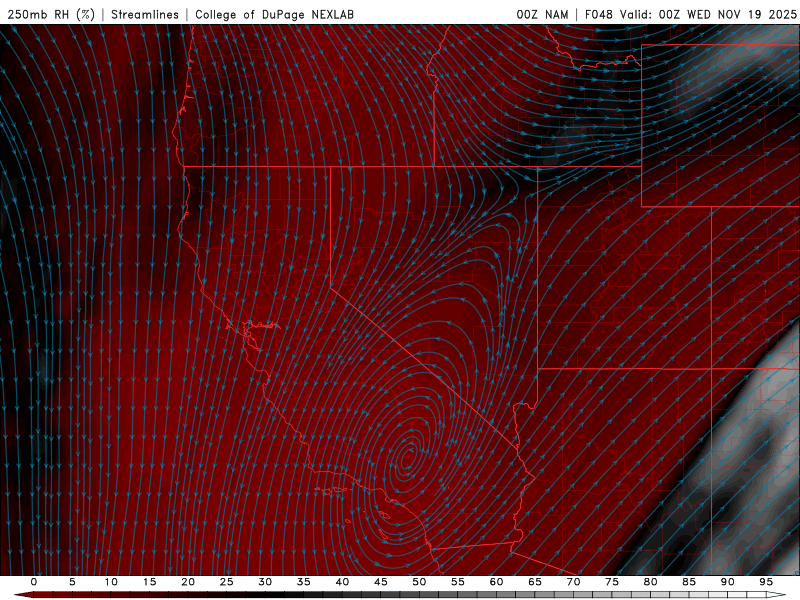Click the '65' label on color scale
800x600 pixels.
[x=535, y=582]
